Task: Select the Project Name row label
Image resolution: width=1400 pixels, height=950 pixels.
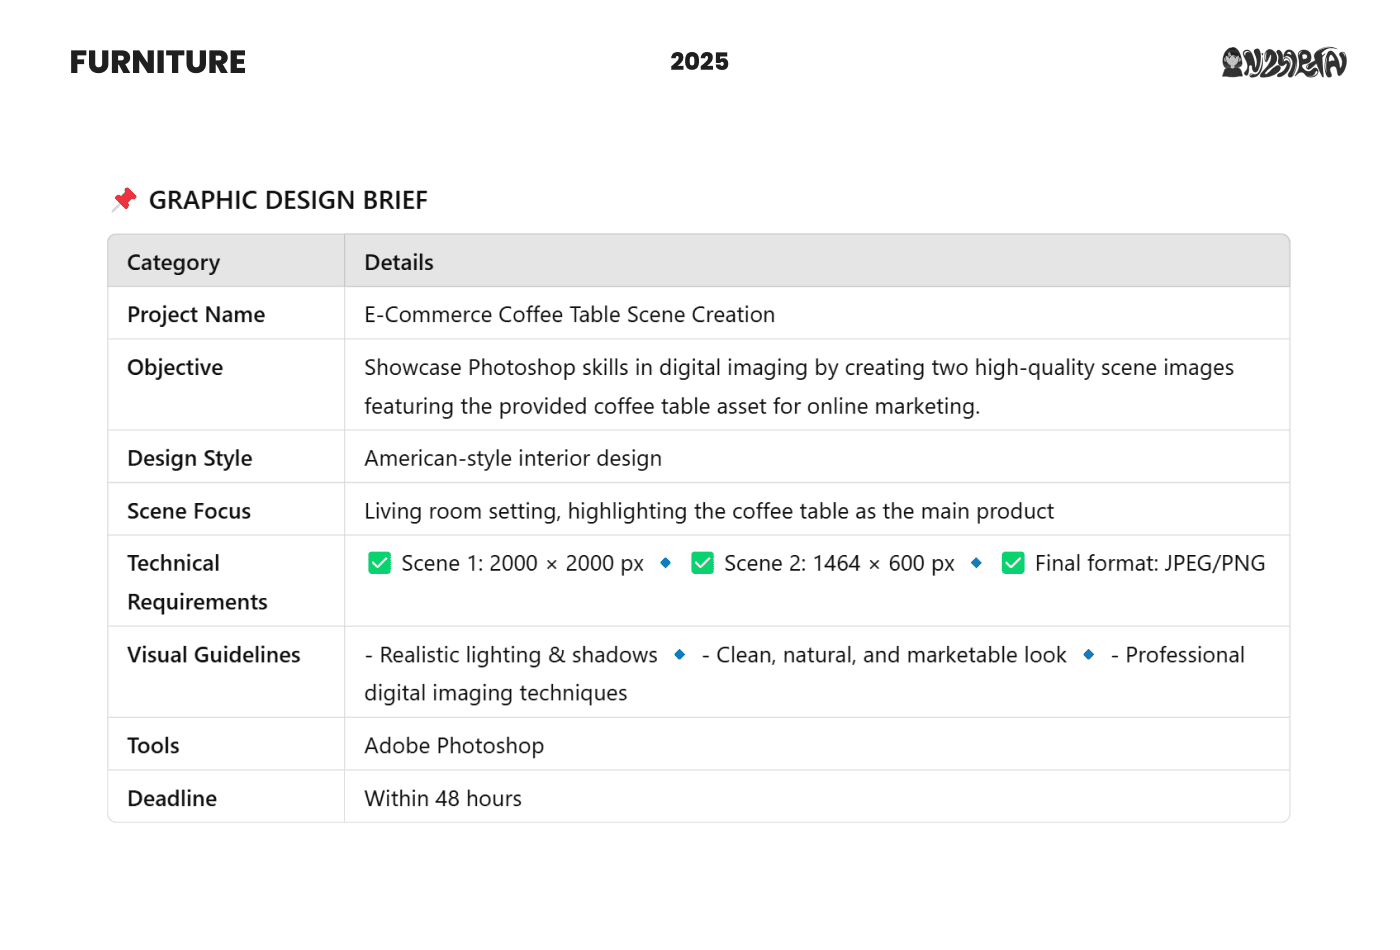Action: [x=196, y=314]
